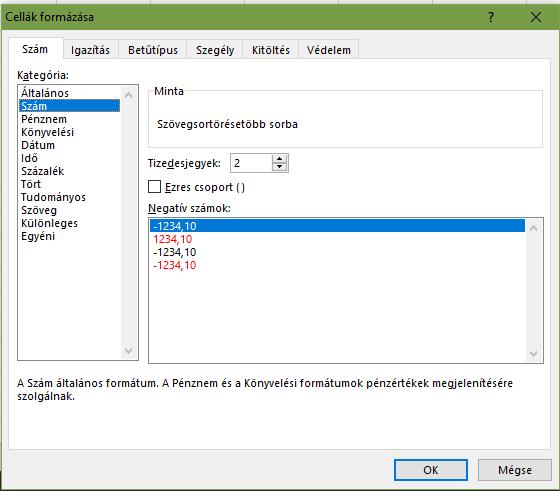Image resolution: width=560 pixels, height=491 pixels.
Task: Click category list scroll down arrow
Action: click(129, 351)
